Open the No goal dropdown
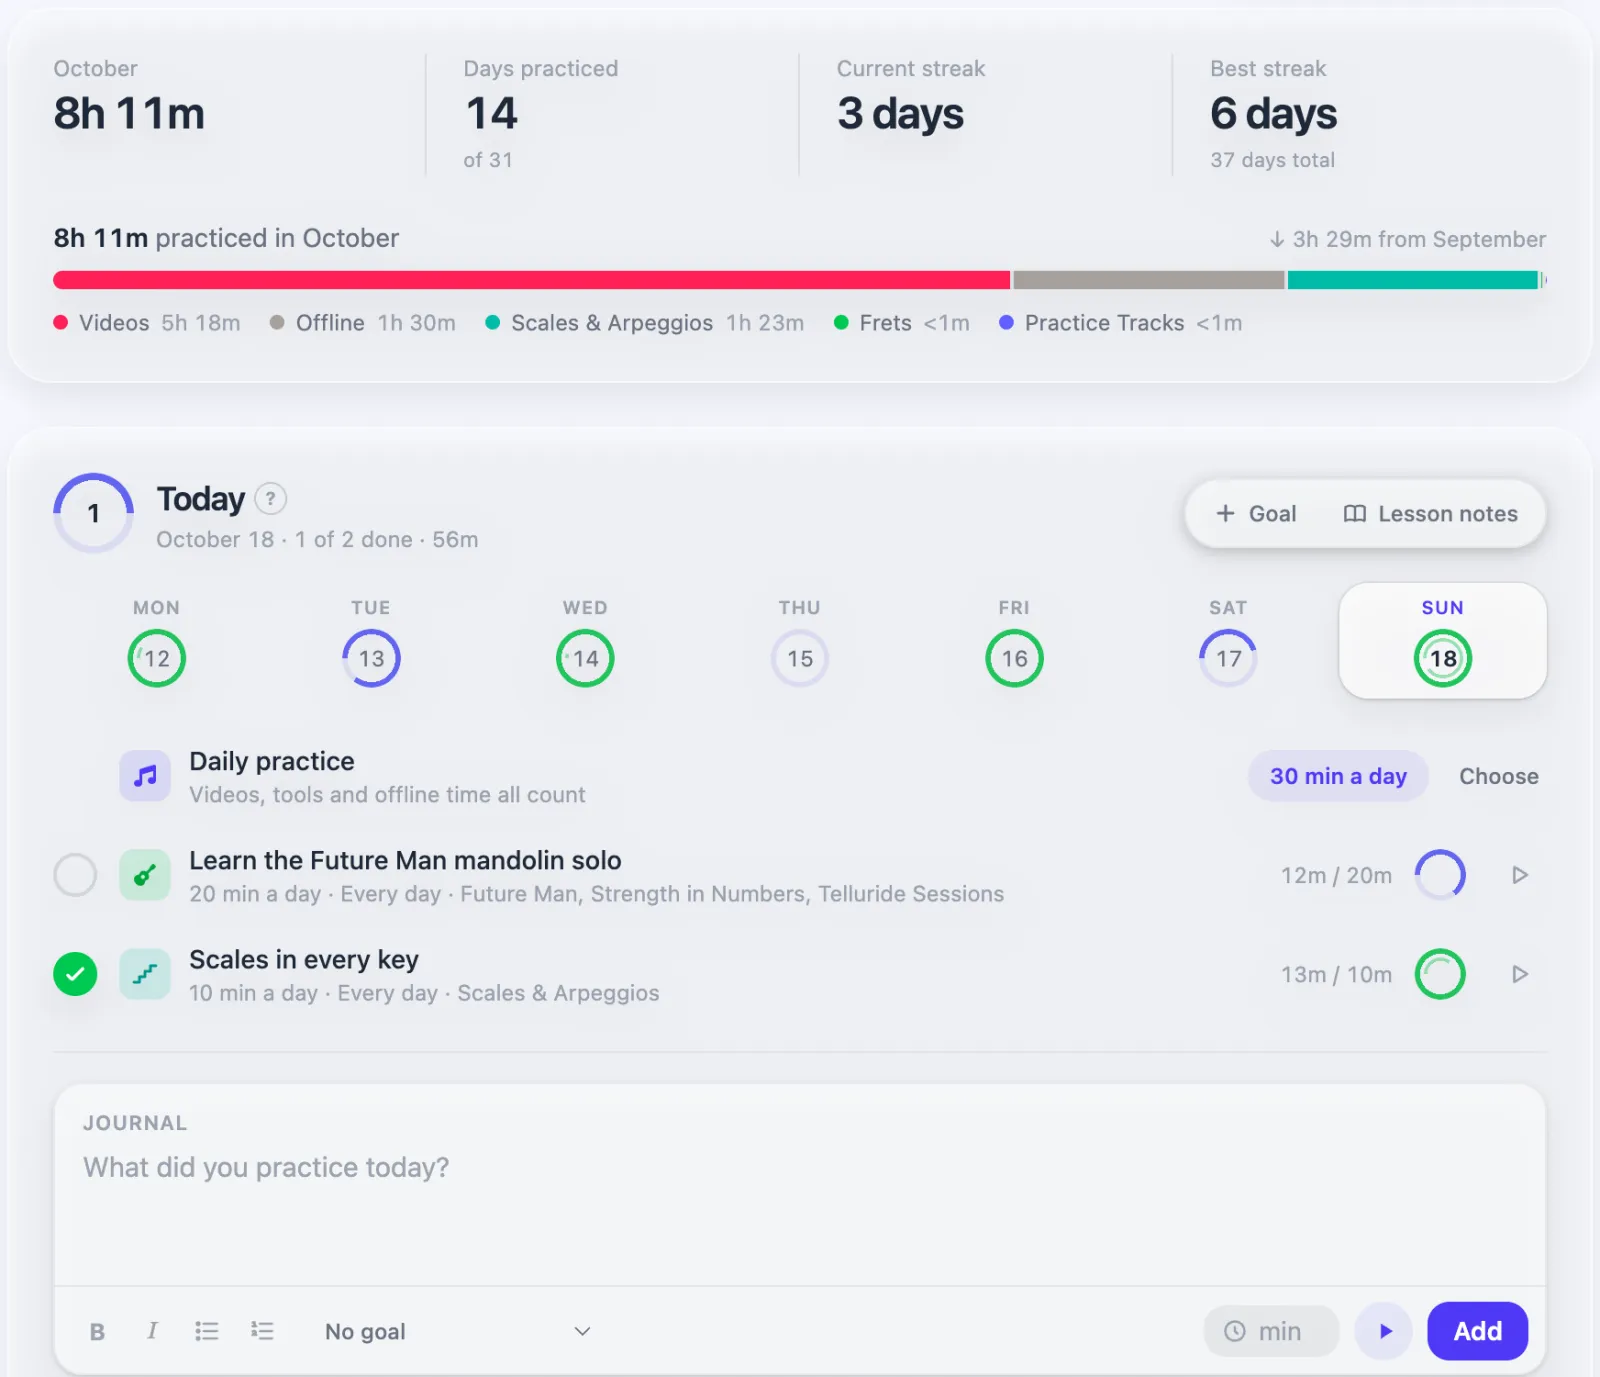 457,1331
